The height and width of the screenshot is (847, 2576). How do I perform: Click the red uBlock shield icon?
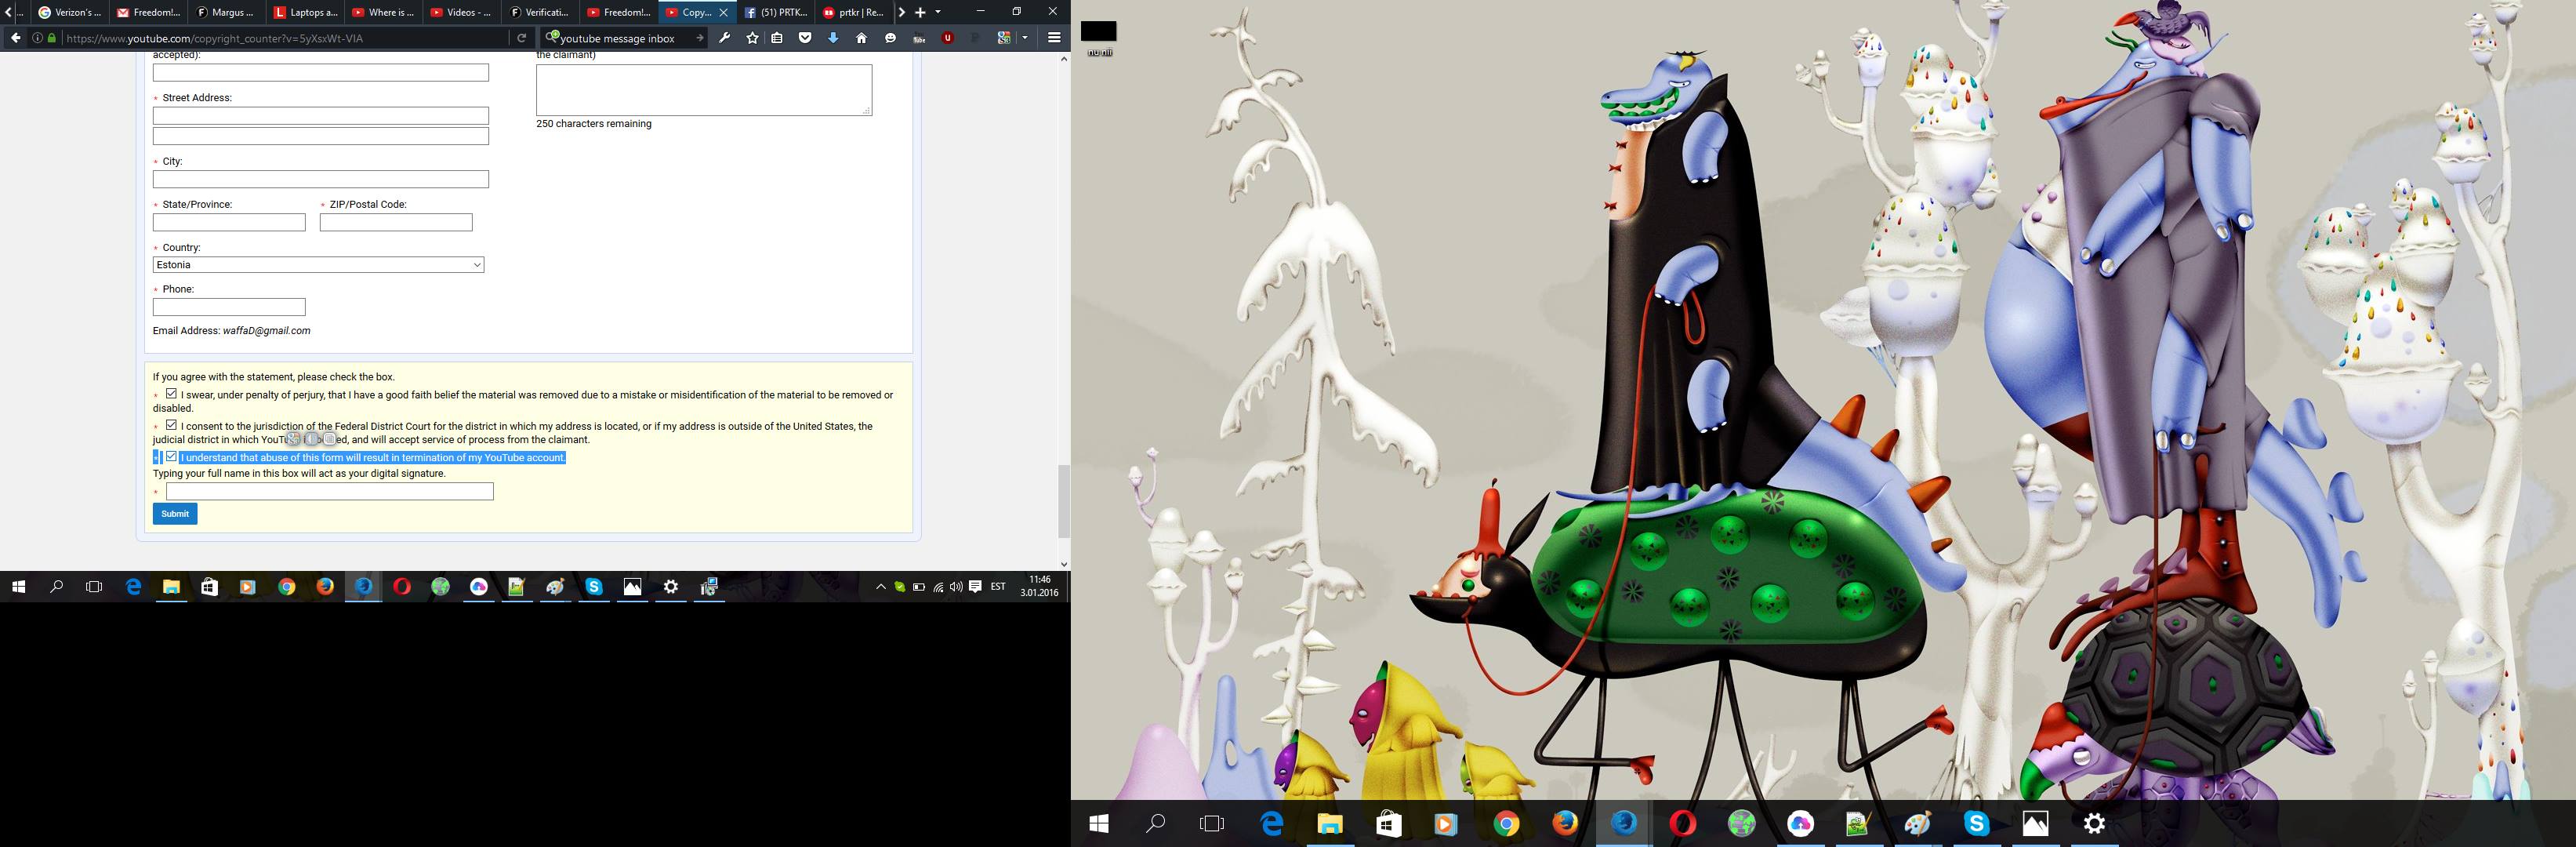[x=947, y=38]
